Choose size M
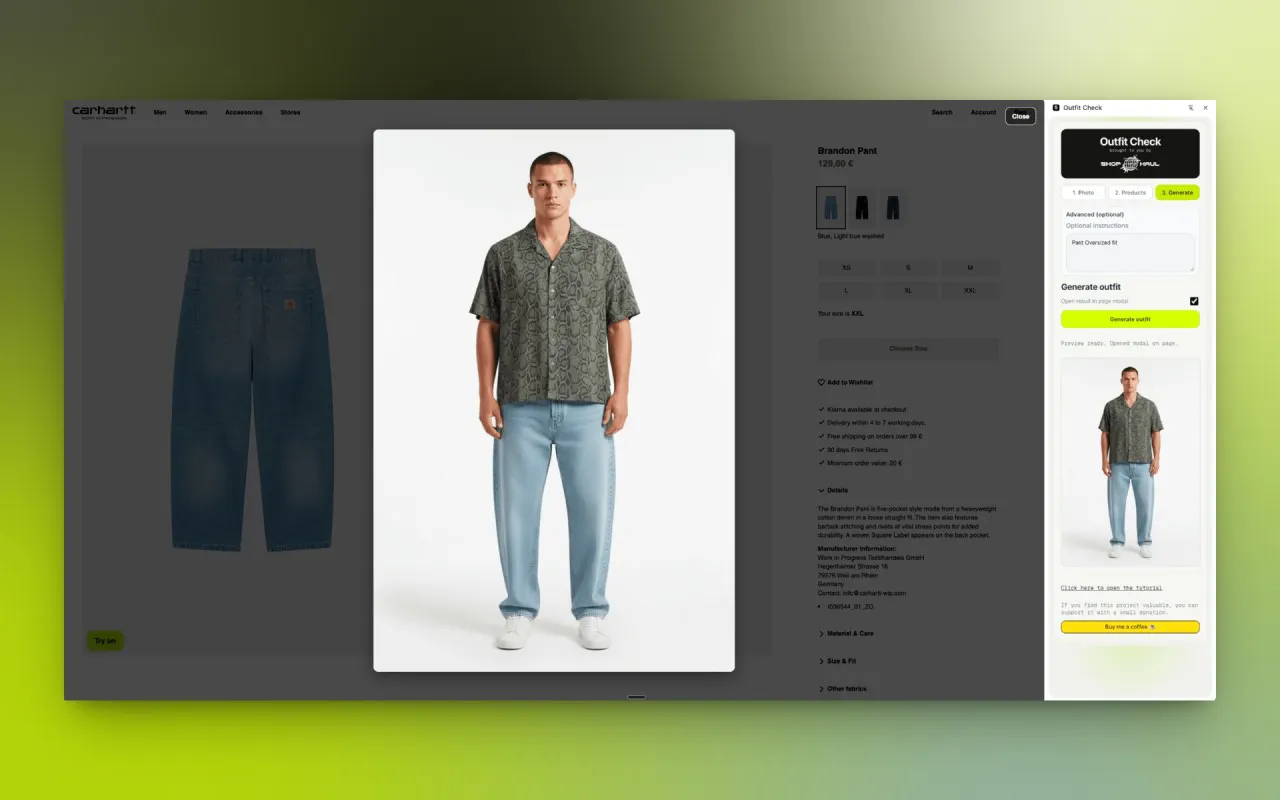The height and width of the screenshot is (800, 1280). click(x=970, y=268)
